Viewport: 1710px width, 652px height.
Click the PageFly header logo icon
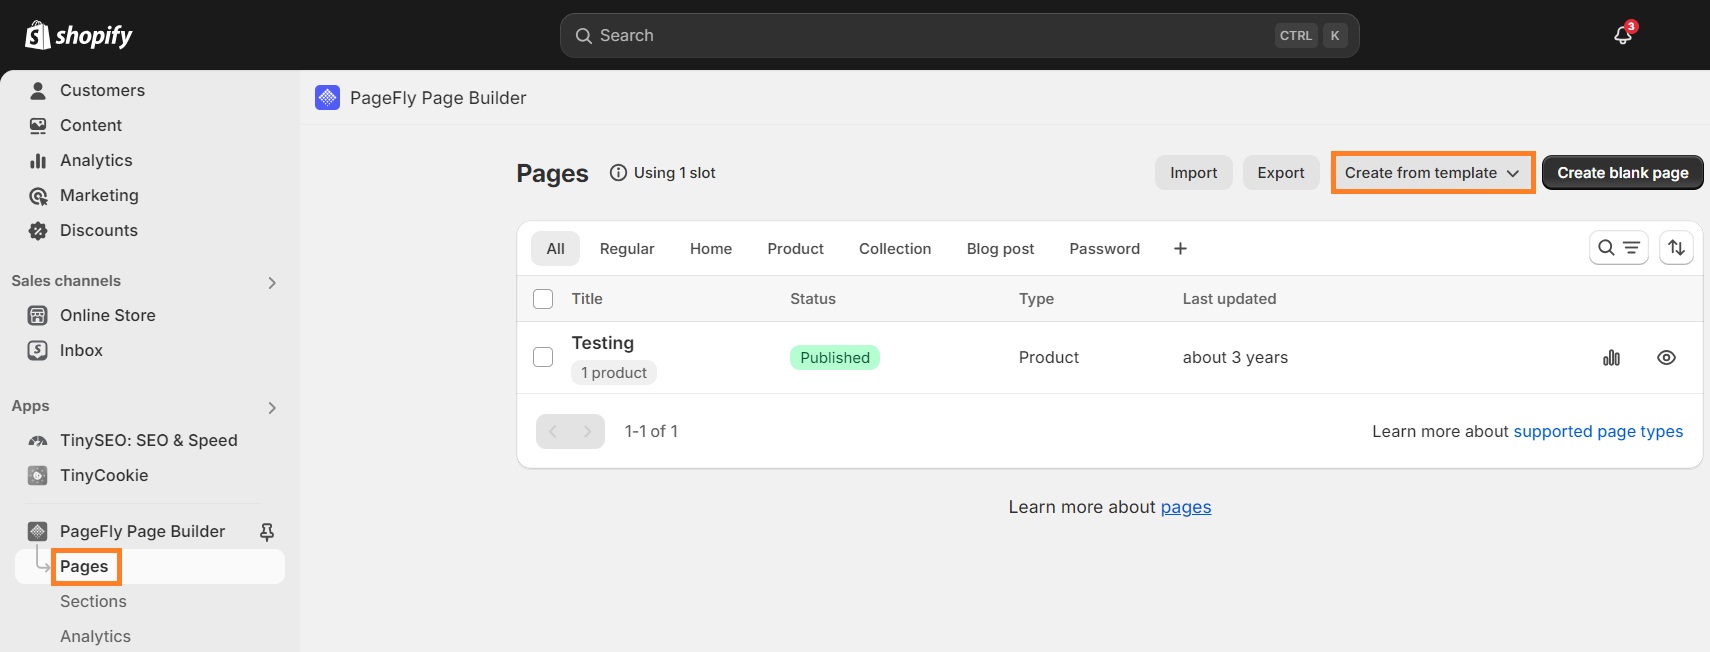point(327,97)
